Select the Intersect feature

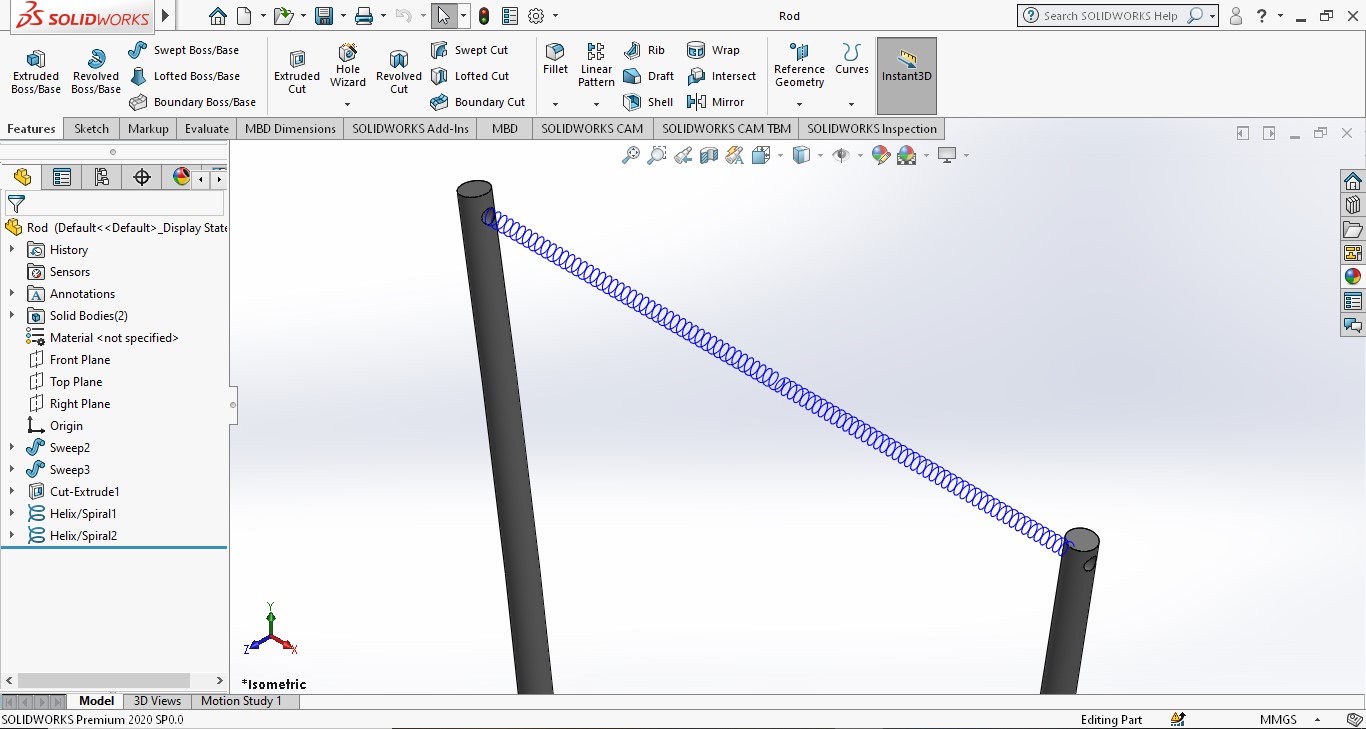(x=721, y=76)
